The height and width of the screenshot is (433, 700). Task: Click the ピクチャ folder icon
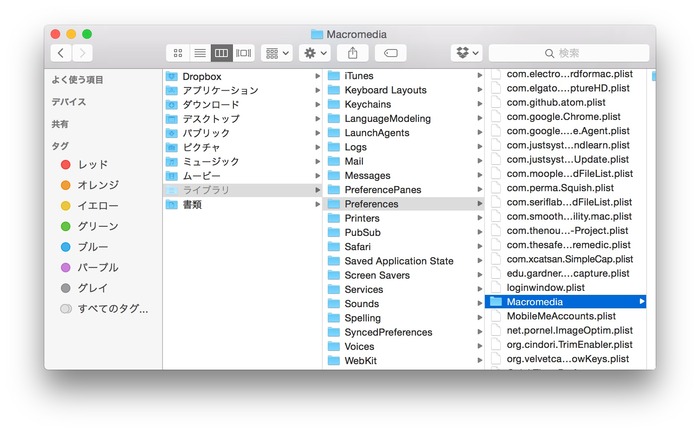click(171, 147)
